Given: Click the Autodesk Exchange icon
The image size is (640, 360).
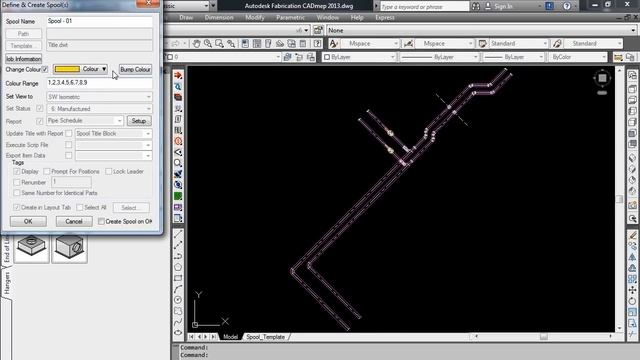Looking at the screenshot, I should [x=550, y=6].
